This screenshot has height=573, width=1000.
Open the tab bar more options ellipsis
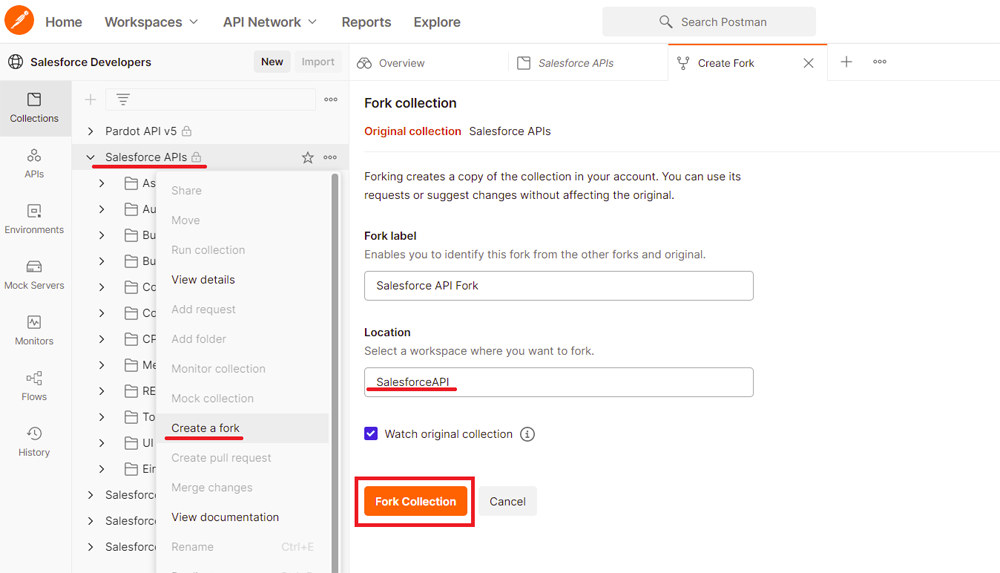880,62
